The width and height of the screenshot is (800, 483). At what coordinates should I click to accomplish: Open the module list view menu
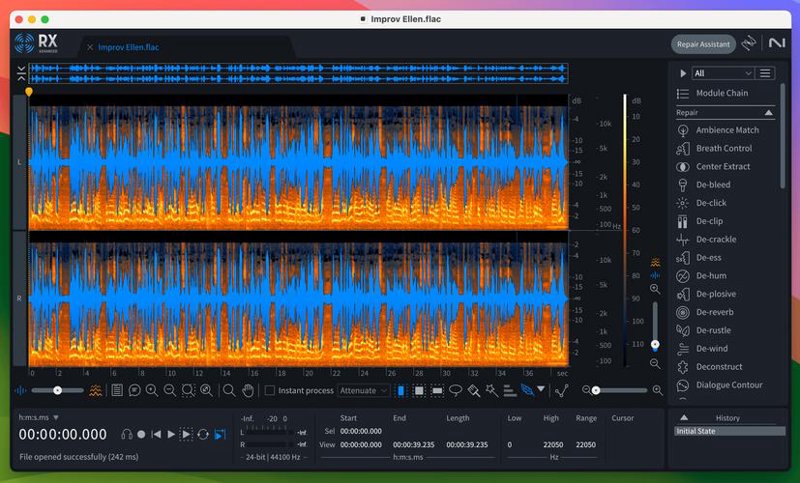(765, 73)
